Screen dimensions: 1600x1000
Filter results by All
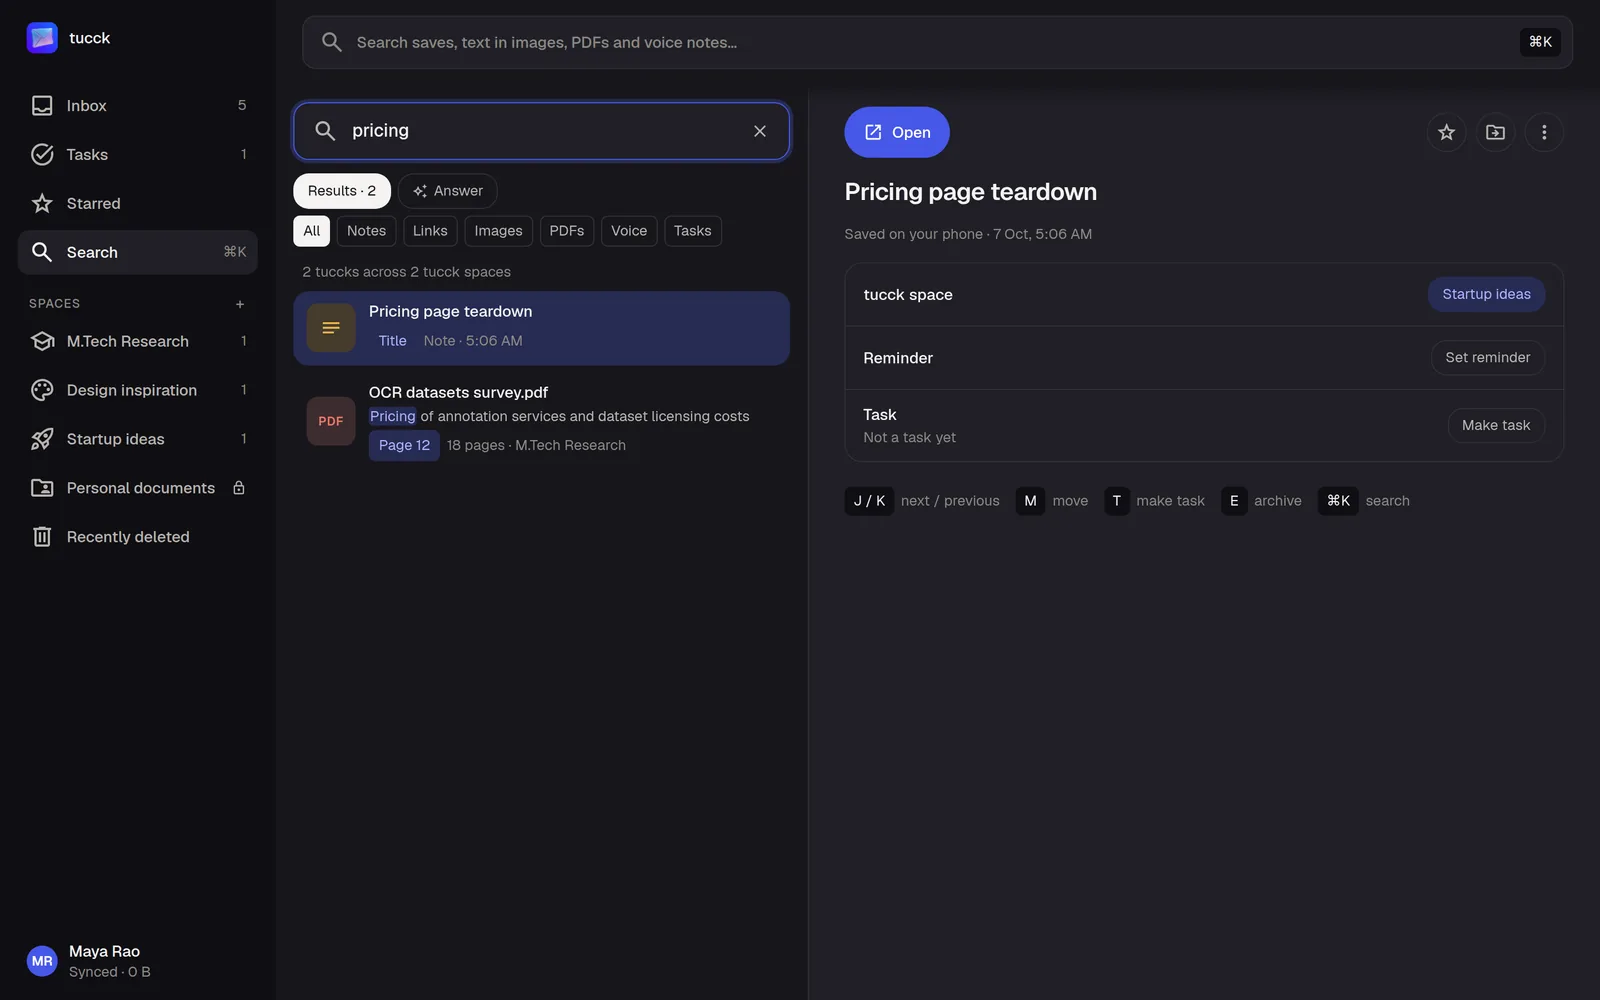(x=312, y=231)
